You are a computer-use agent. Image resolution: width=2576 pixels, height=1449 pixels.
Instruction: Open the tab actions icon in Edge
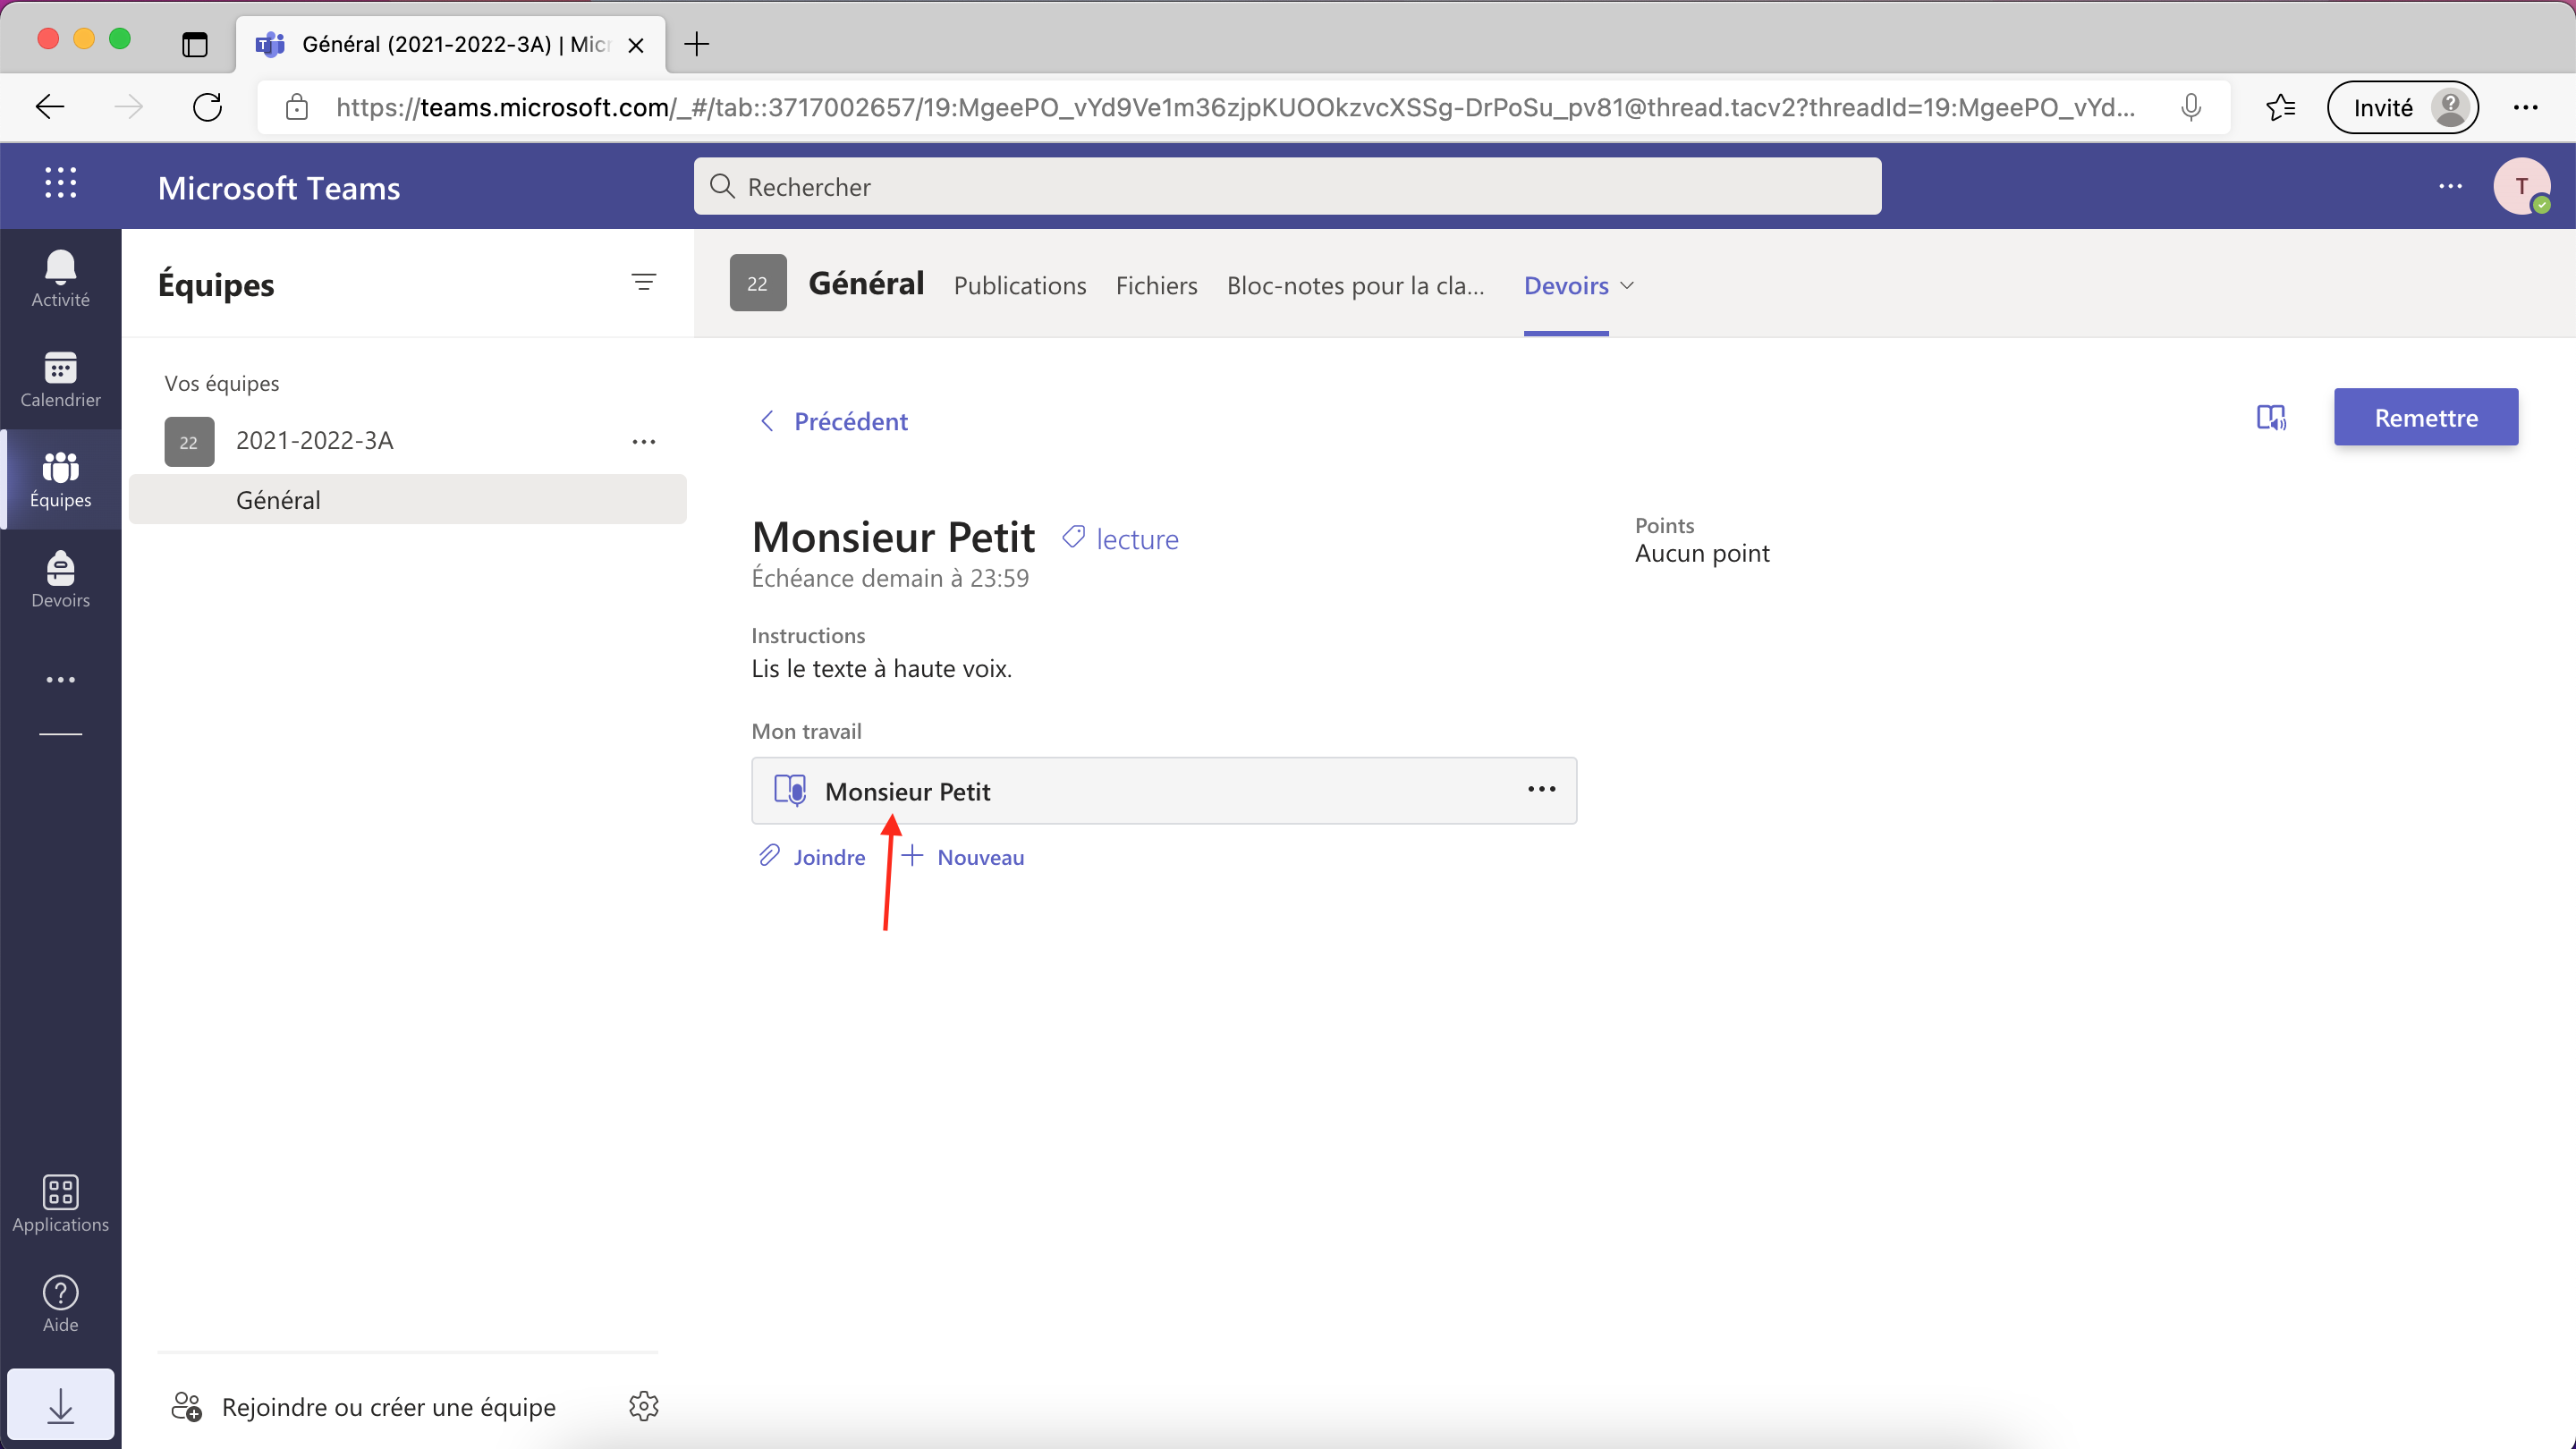point(194,44)
